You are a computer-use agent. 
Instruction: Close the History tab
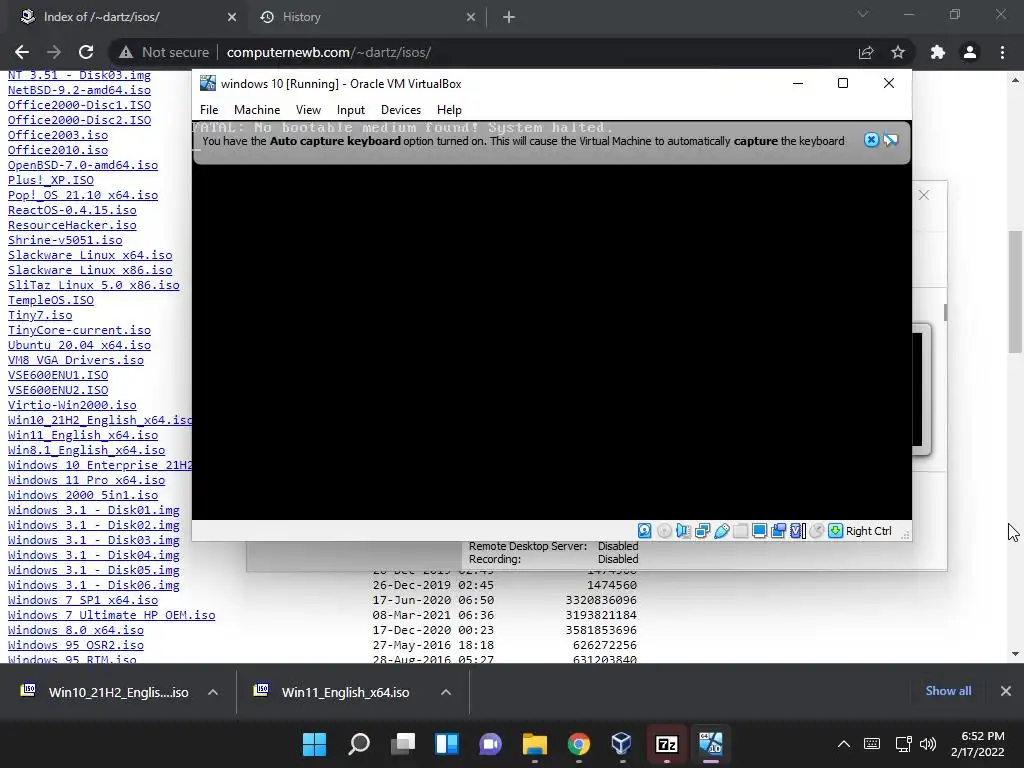[x=471, y=17]
